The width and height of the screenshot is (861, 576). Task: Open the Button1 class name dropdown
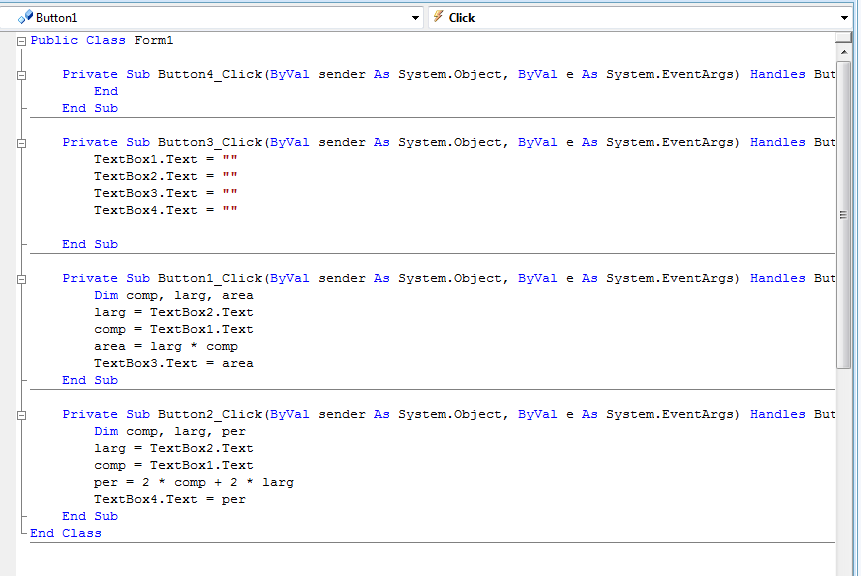[x=415, y=18]
